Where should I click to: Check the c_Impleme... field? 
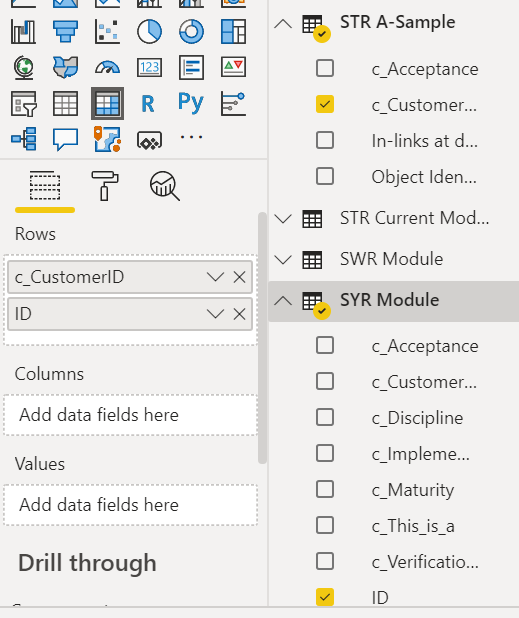point(325,453)
